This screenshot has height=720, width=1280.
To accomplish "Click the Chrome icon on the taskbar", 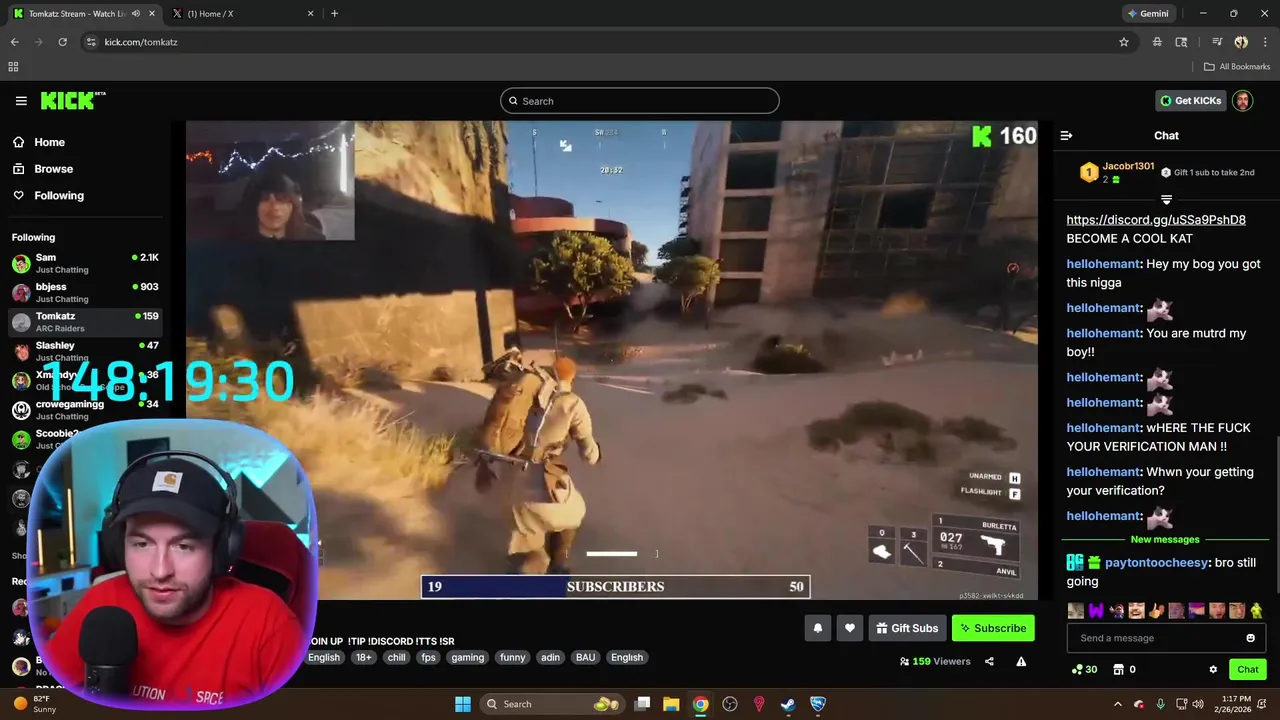I will (x=700, y=704).
